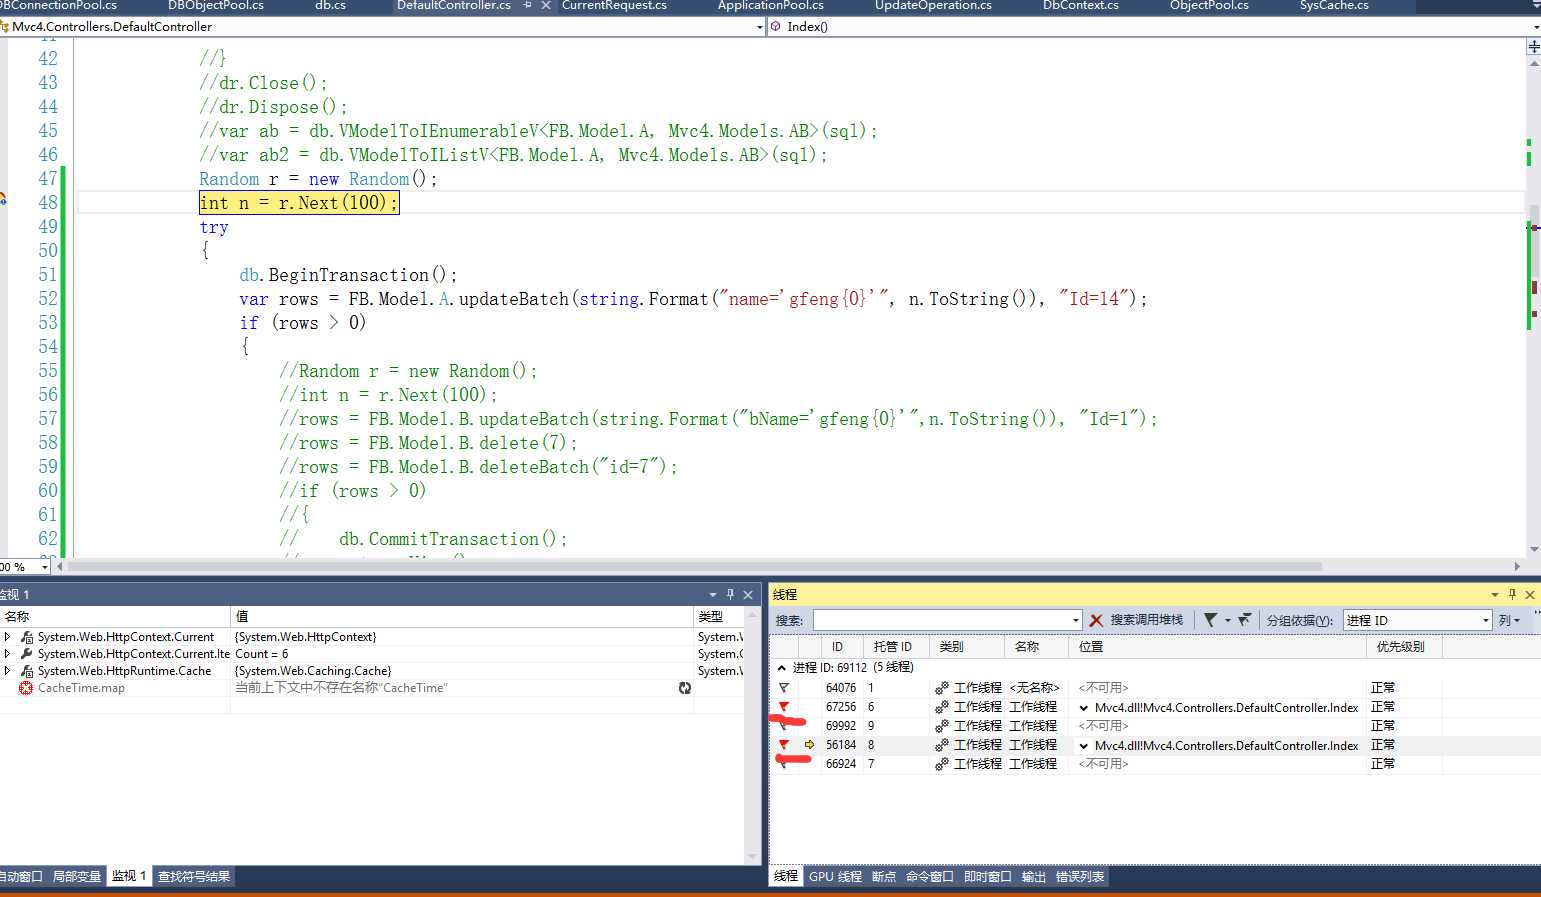This screenshot has width=1541, height=897.
Task: Click the wrench icon beside HttpContext.Current.Items
Action: click(27, 654)
